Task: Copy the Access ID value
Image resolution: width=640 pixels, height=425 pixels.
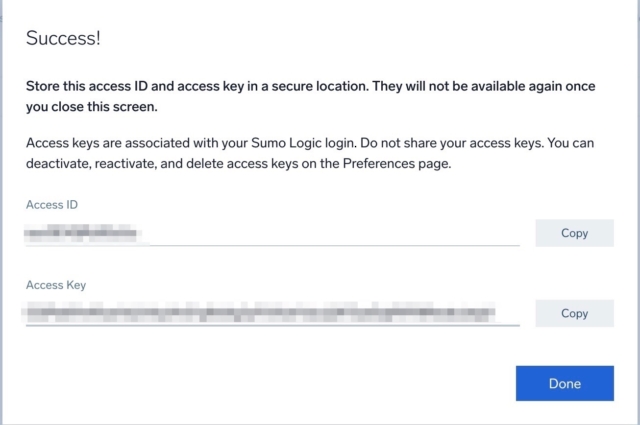Action: click(x=574, y=233)
